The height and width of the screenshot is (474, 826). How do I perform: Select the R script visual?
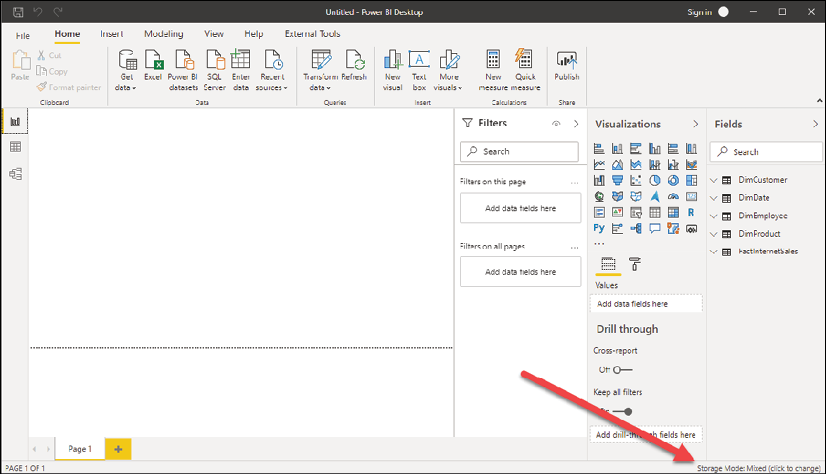pos(691,213)
